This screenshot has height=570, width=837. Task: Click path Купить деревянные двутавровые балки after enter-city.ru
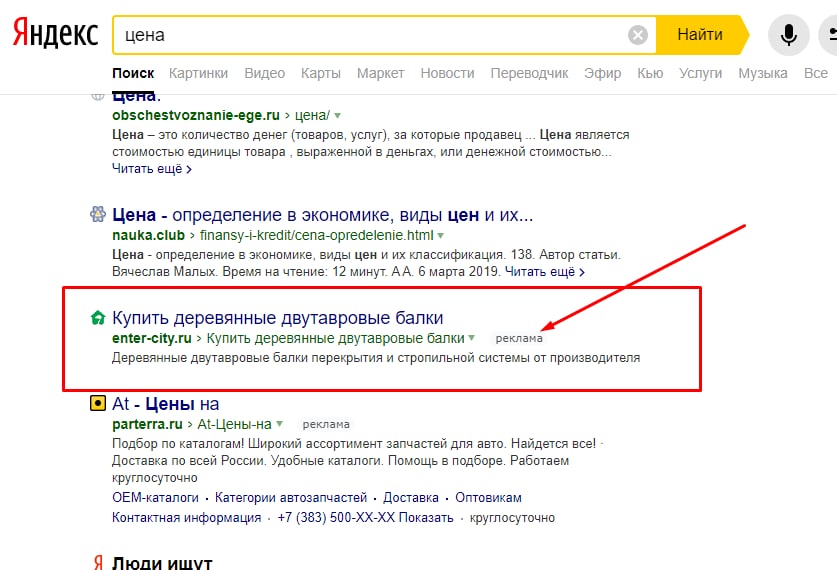[335, 338]
